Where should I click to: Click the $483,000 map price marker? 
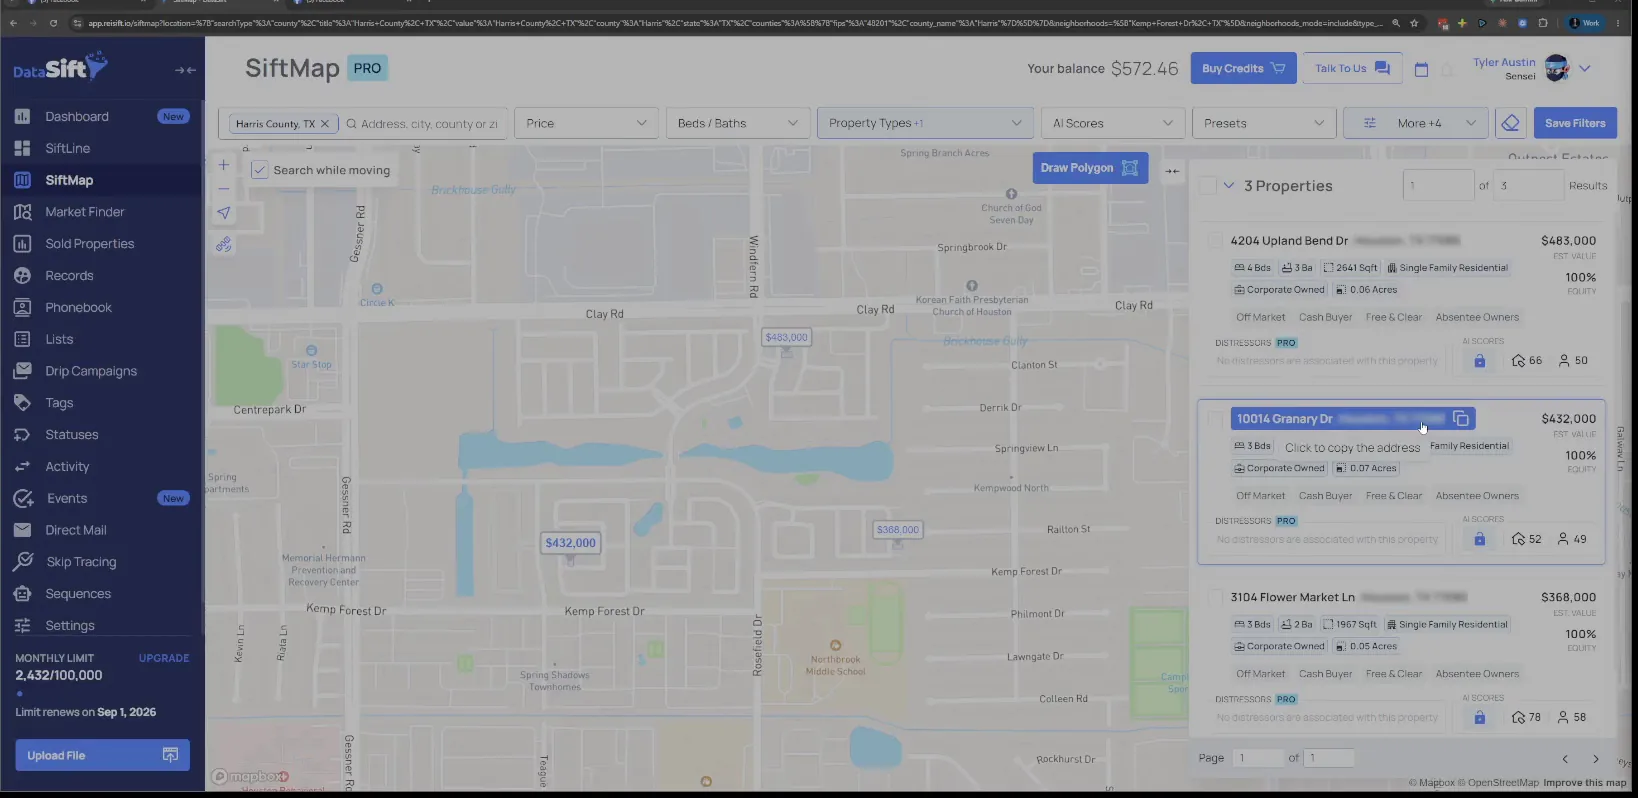(x=786, y=338)
